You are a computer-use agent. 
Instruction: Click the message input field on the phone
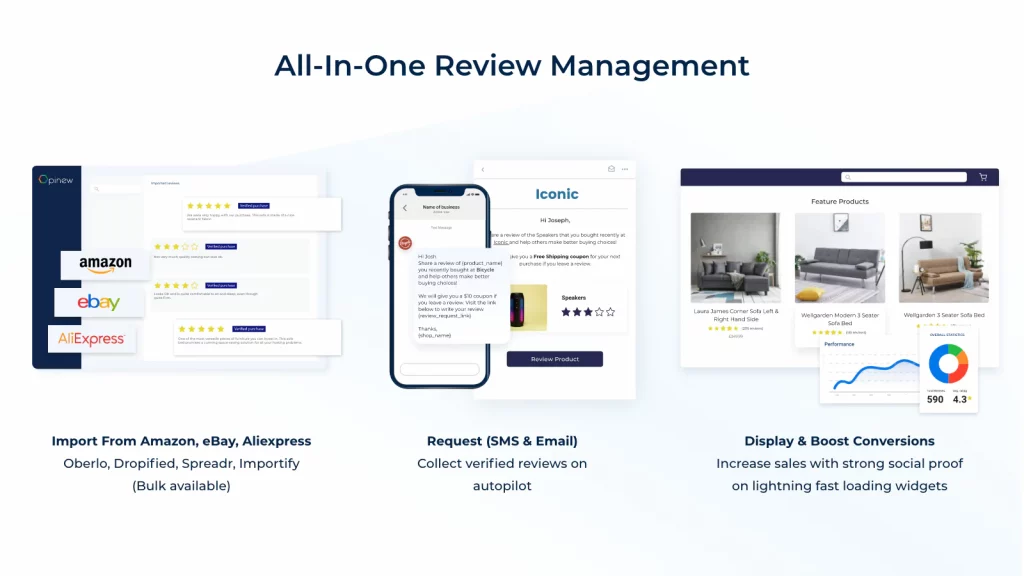click(440, 369)
